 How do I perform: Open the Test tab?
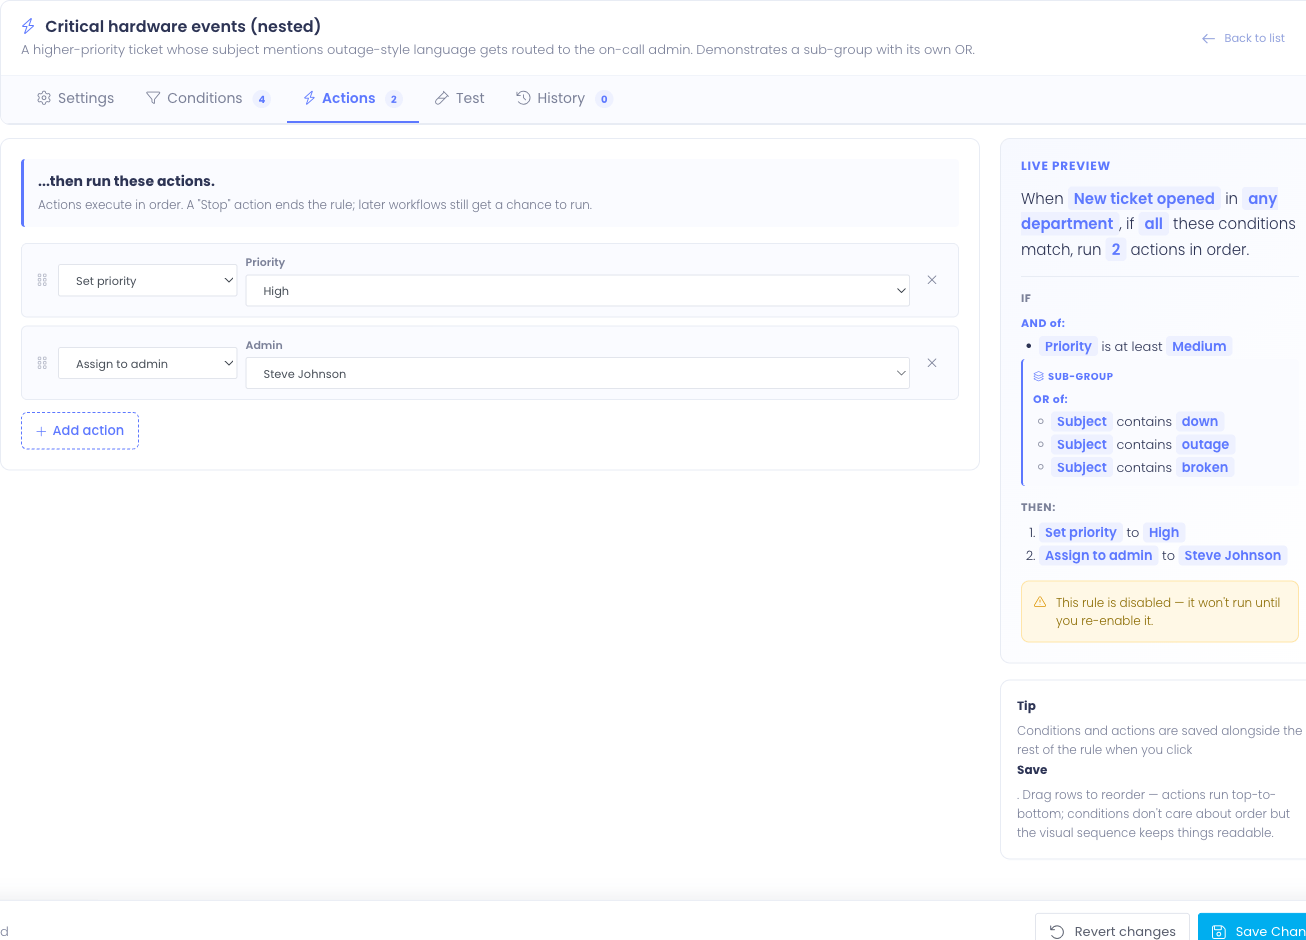[459, 98]
